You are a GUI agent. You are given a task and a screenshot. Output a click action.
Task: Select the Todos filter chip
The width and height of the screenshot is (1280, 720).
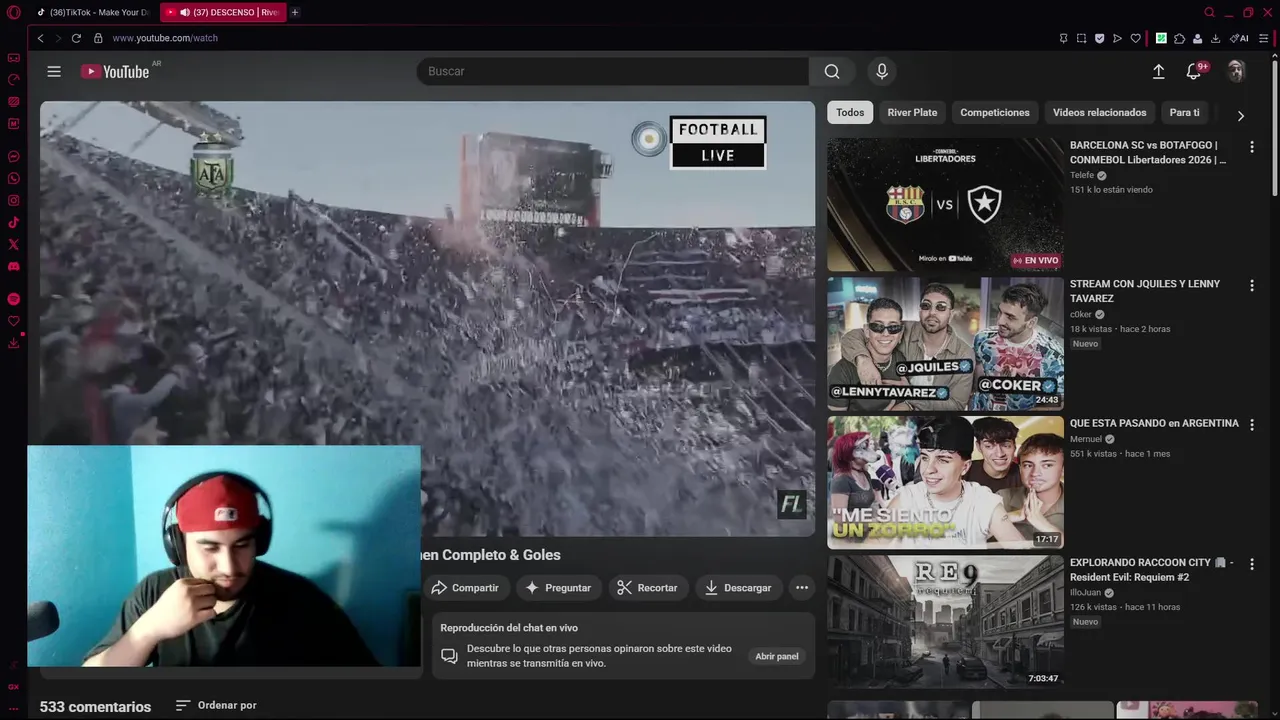click(x=850, y=113)
